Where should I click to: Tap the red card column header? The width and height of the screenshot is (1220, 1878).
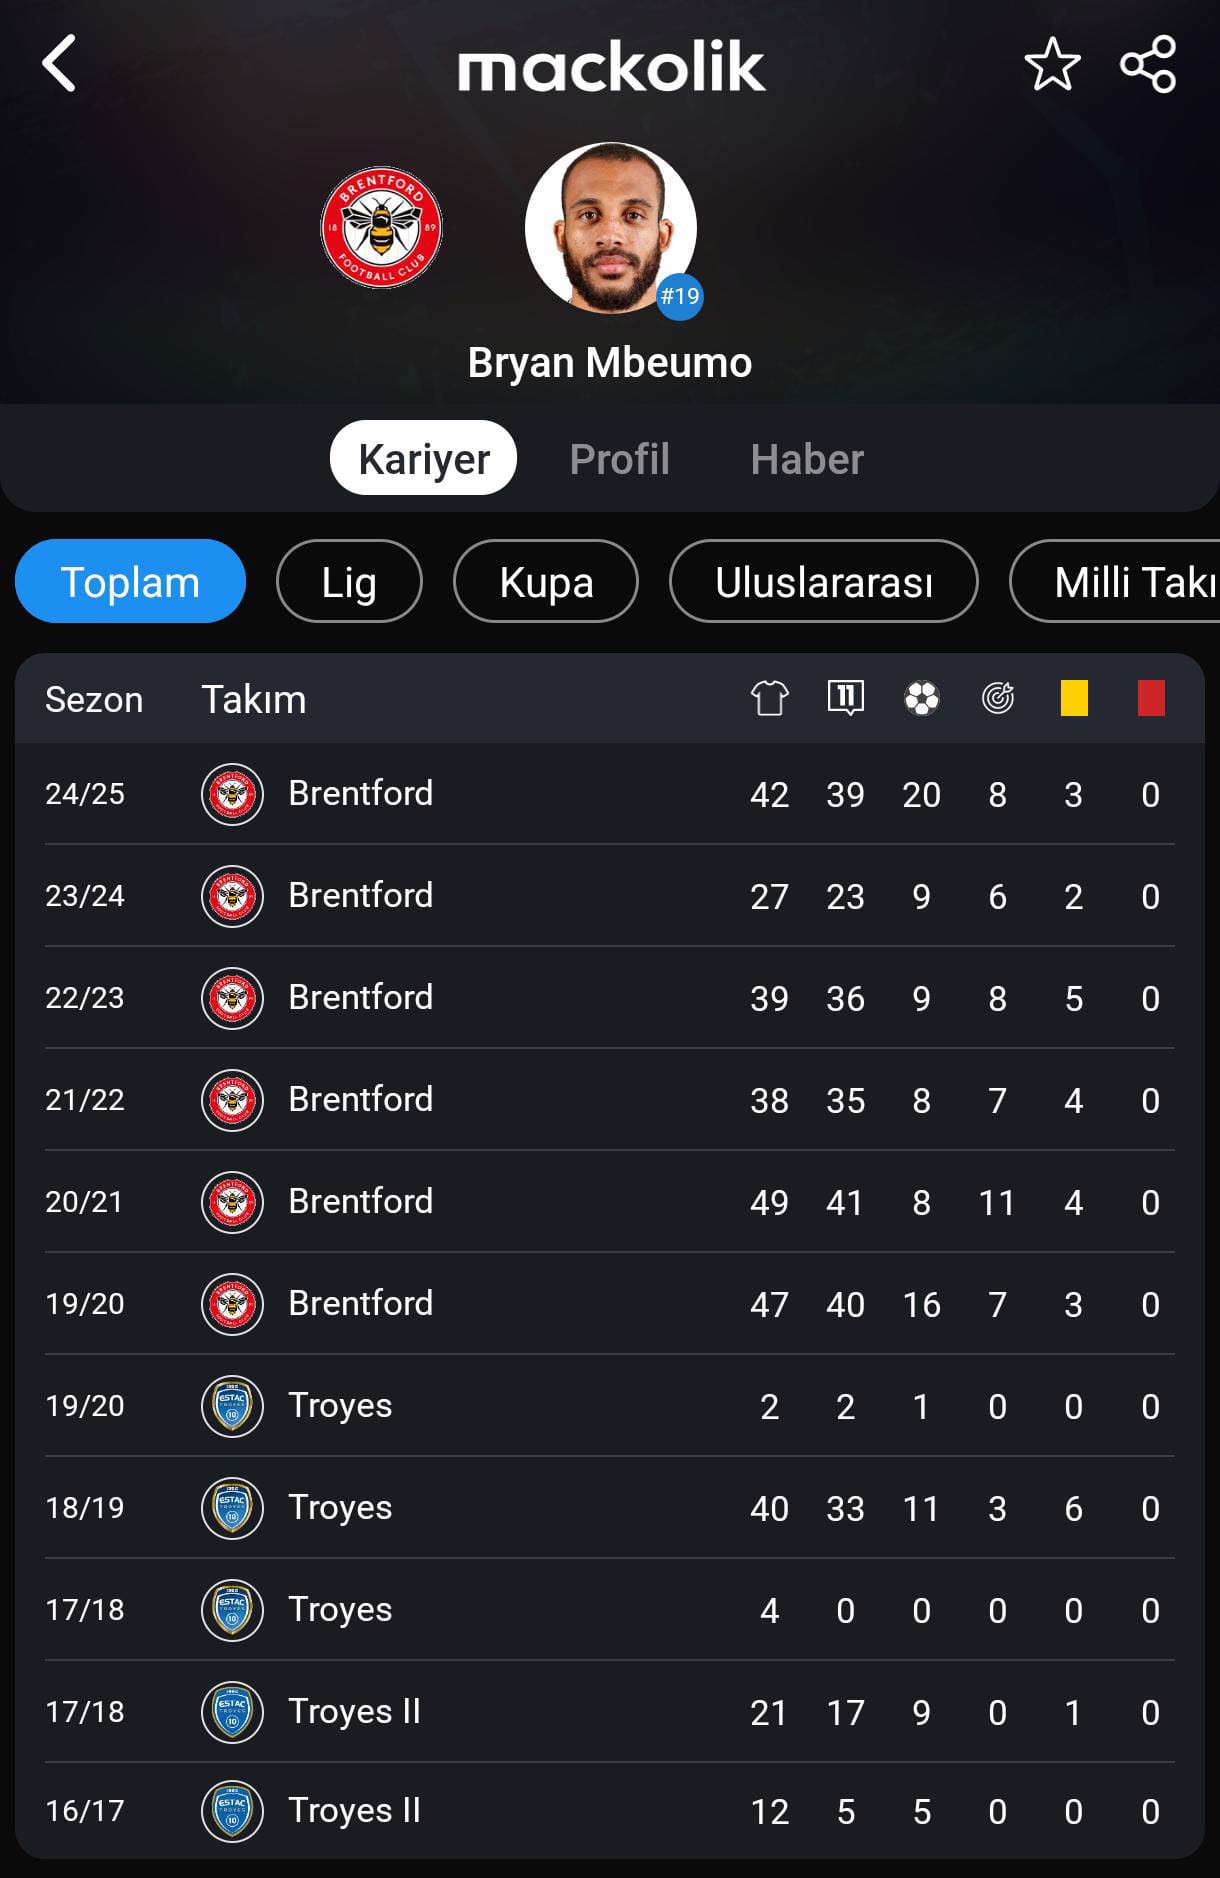[1151, 698]
